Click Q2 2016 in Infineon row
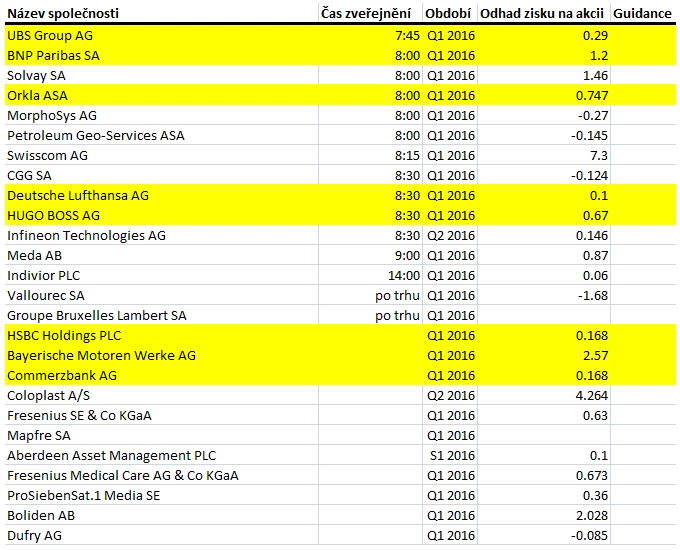Viewport: 680px width, 550px height. pyautogui.click(x=451, y=235)
